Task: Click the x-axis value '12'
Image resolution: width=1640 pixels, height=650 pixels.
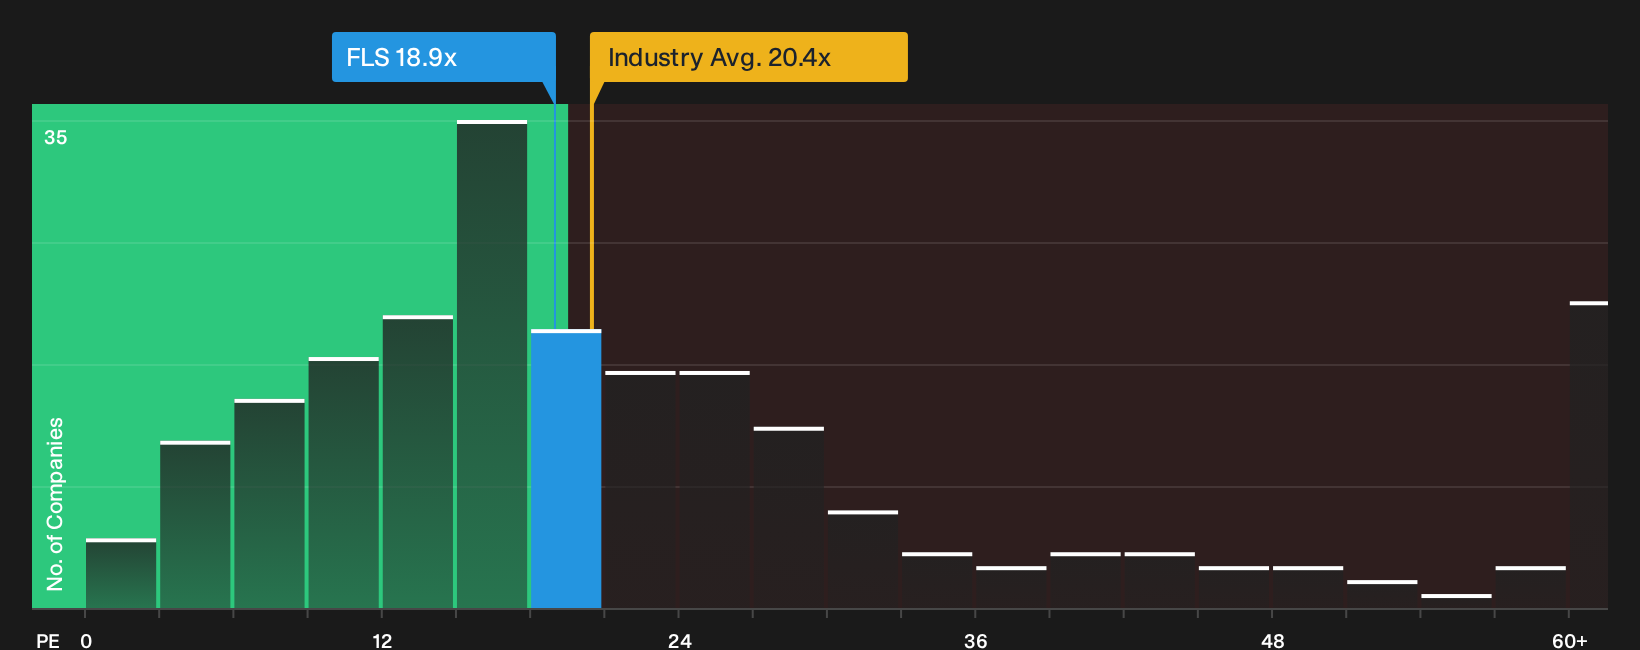Action: [382, 641]
